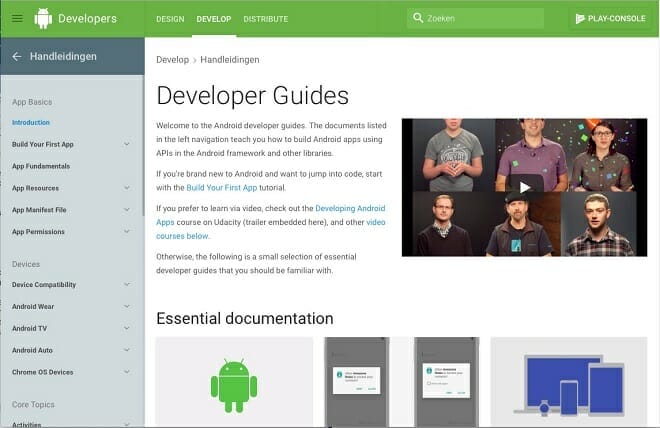This screenshot has width=660, height=428.
Task: Click the App Basics section heading
Action: [32, 102]
